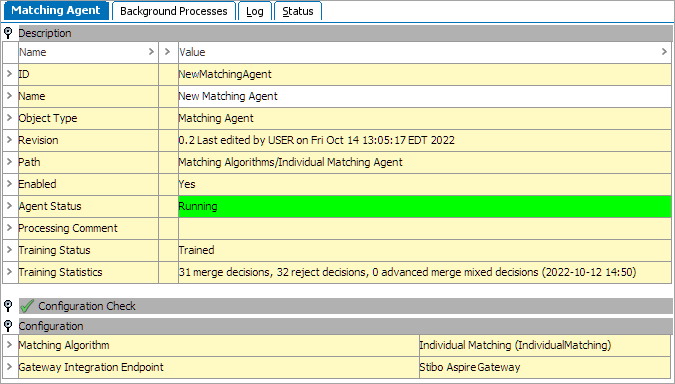Click the Value column header arrow

point(664,52)
